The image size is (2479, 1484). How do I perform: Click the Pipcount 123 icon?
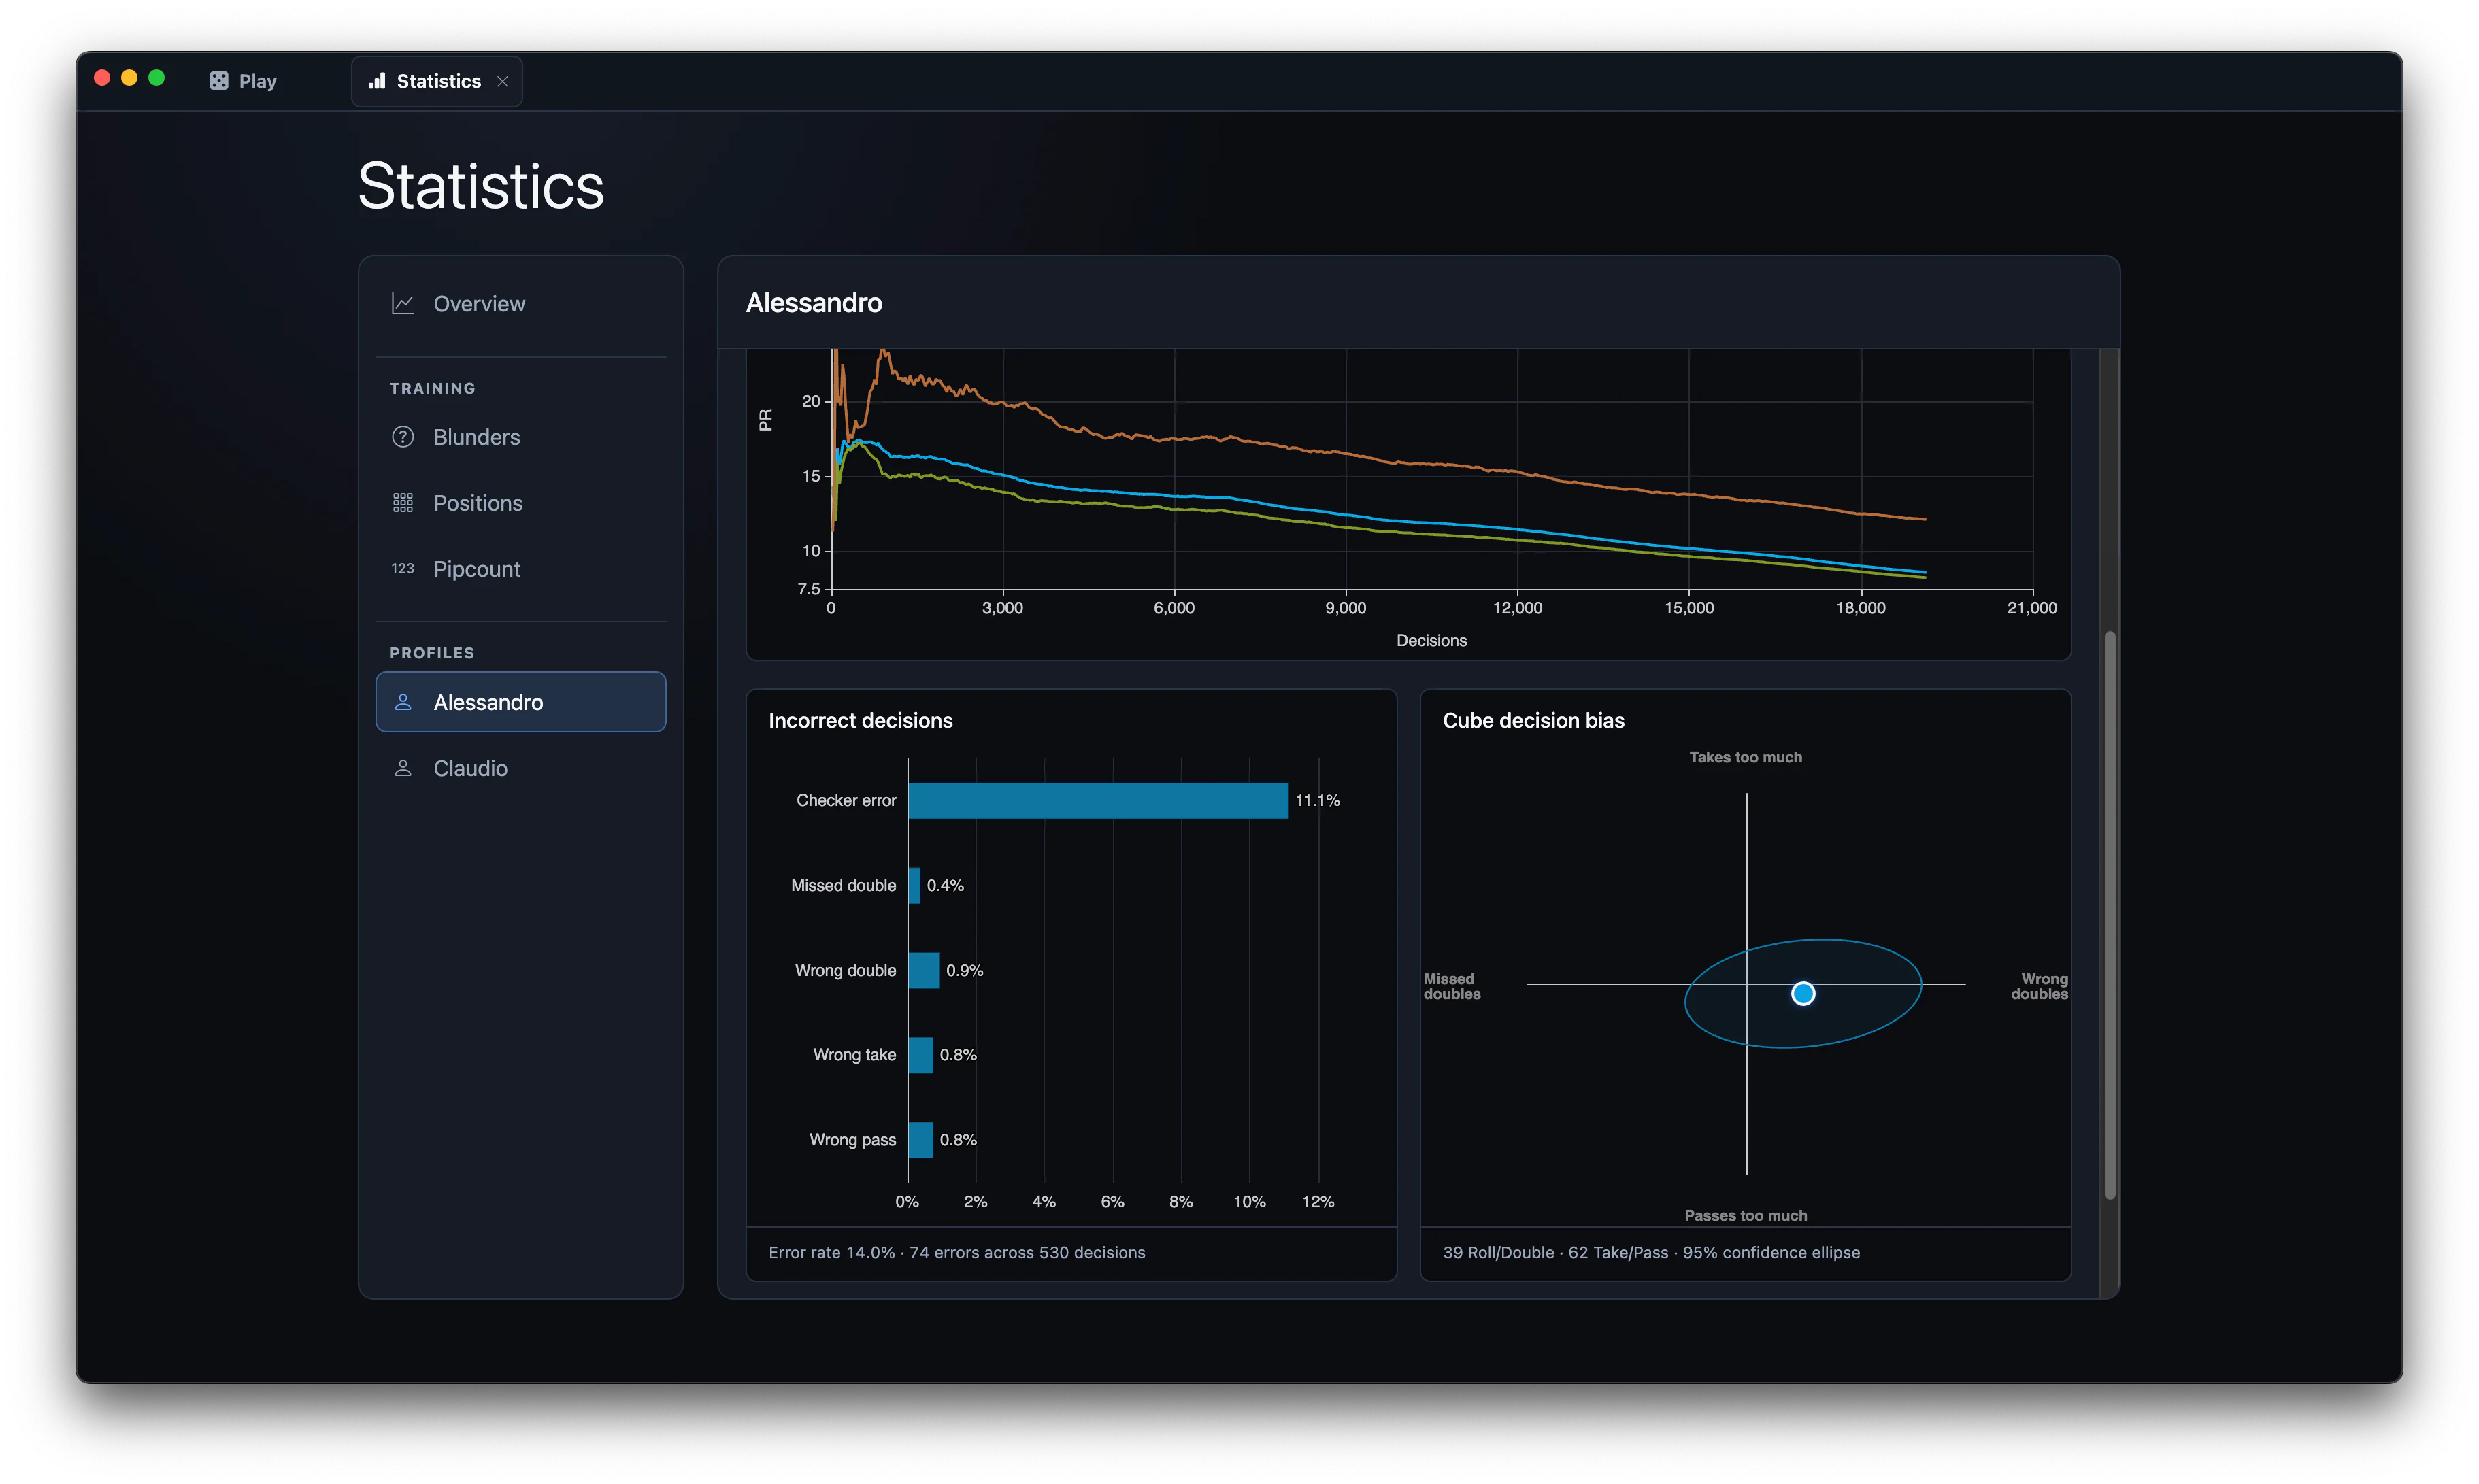[403, 569]
